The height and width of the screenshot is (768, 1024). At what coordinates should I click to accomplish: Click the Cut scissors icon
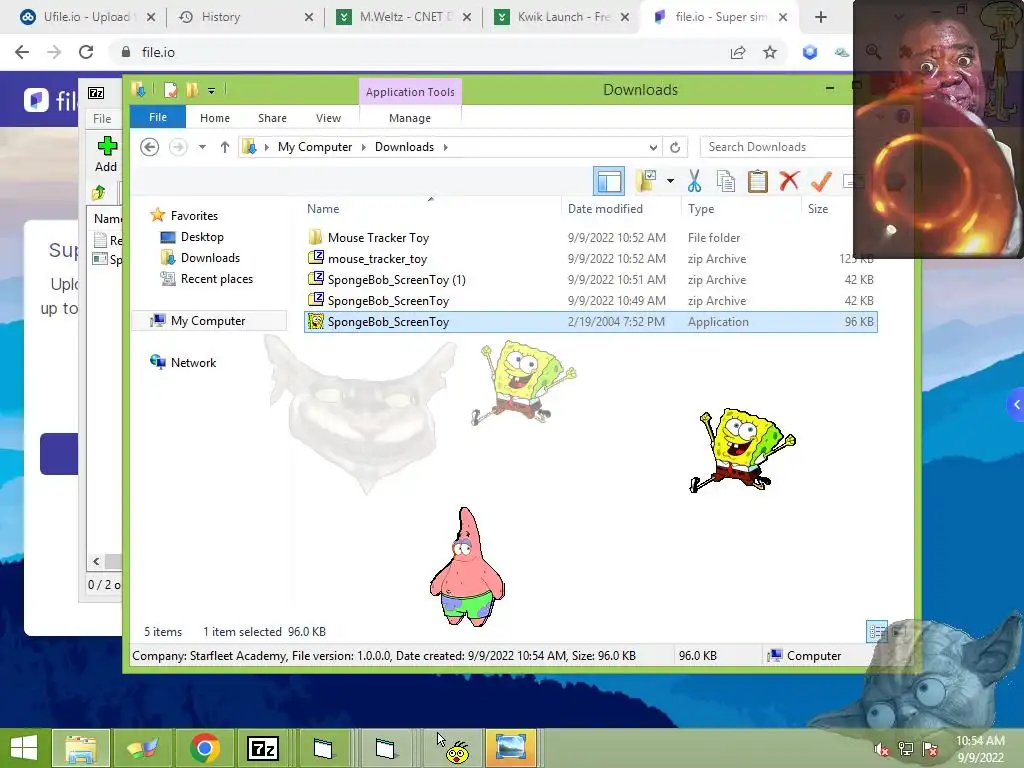click(x=694, y=181)
